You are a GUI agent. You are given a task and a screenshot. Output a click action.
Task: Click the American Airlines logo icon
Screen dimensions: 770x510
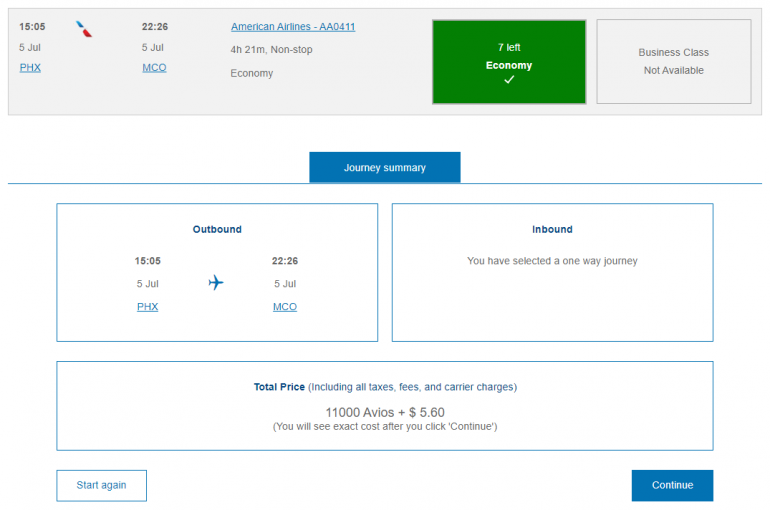tap(85, 29)
